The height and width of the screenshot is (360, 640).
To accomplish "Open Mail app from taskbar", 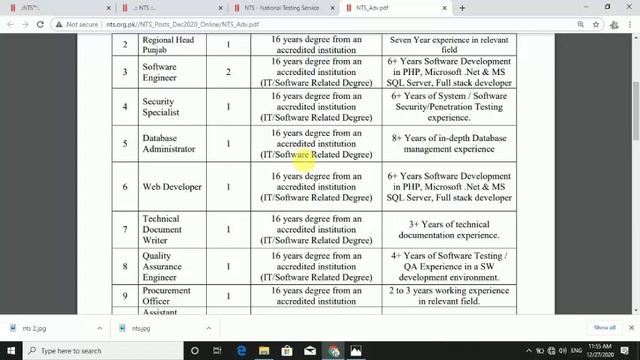I will coord(310,351).
